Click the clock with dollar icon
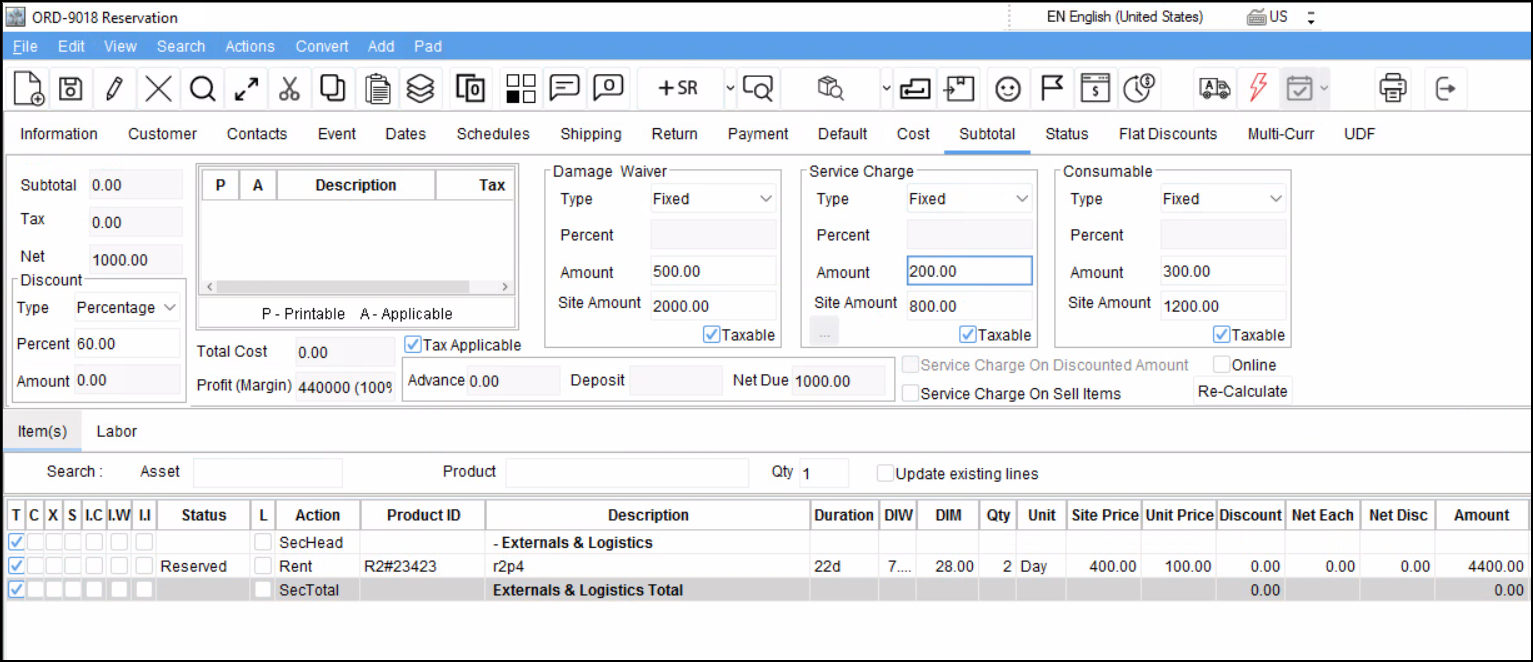The height and width of the screenshot is (662, 1533). (1139, 88)
